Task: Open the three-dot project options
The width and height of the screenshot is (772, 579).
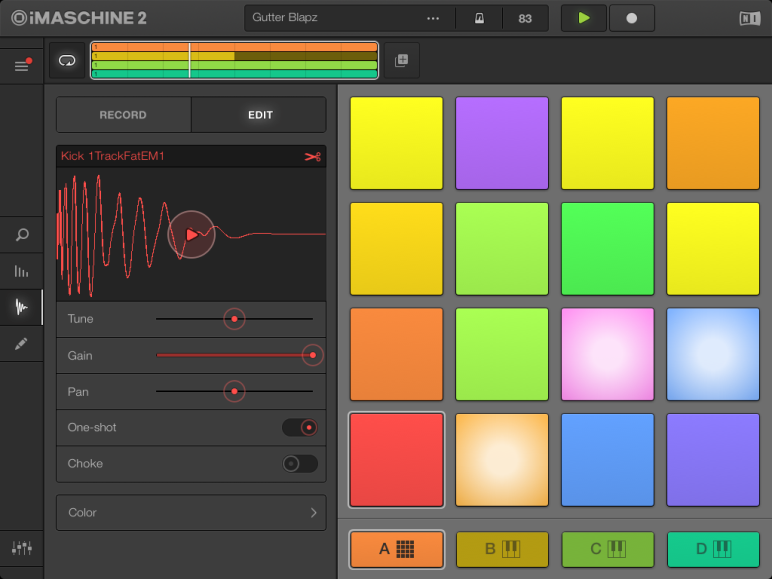Action: 433,19
